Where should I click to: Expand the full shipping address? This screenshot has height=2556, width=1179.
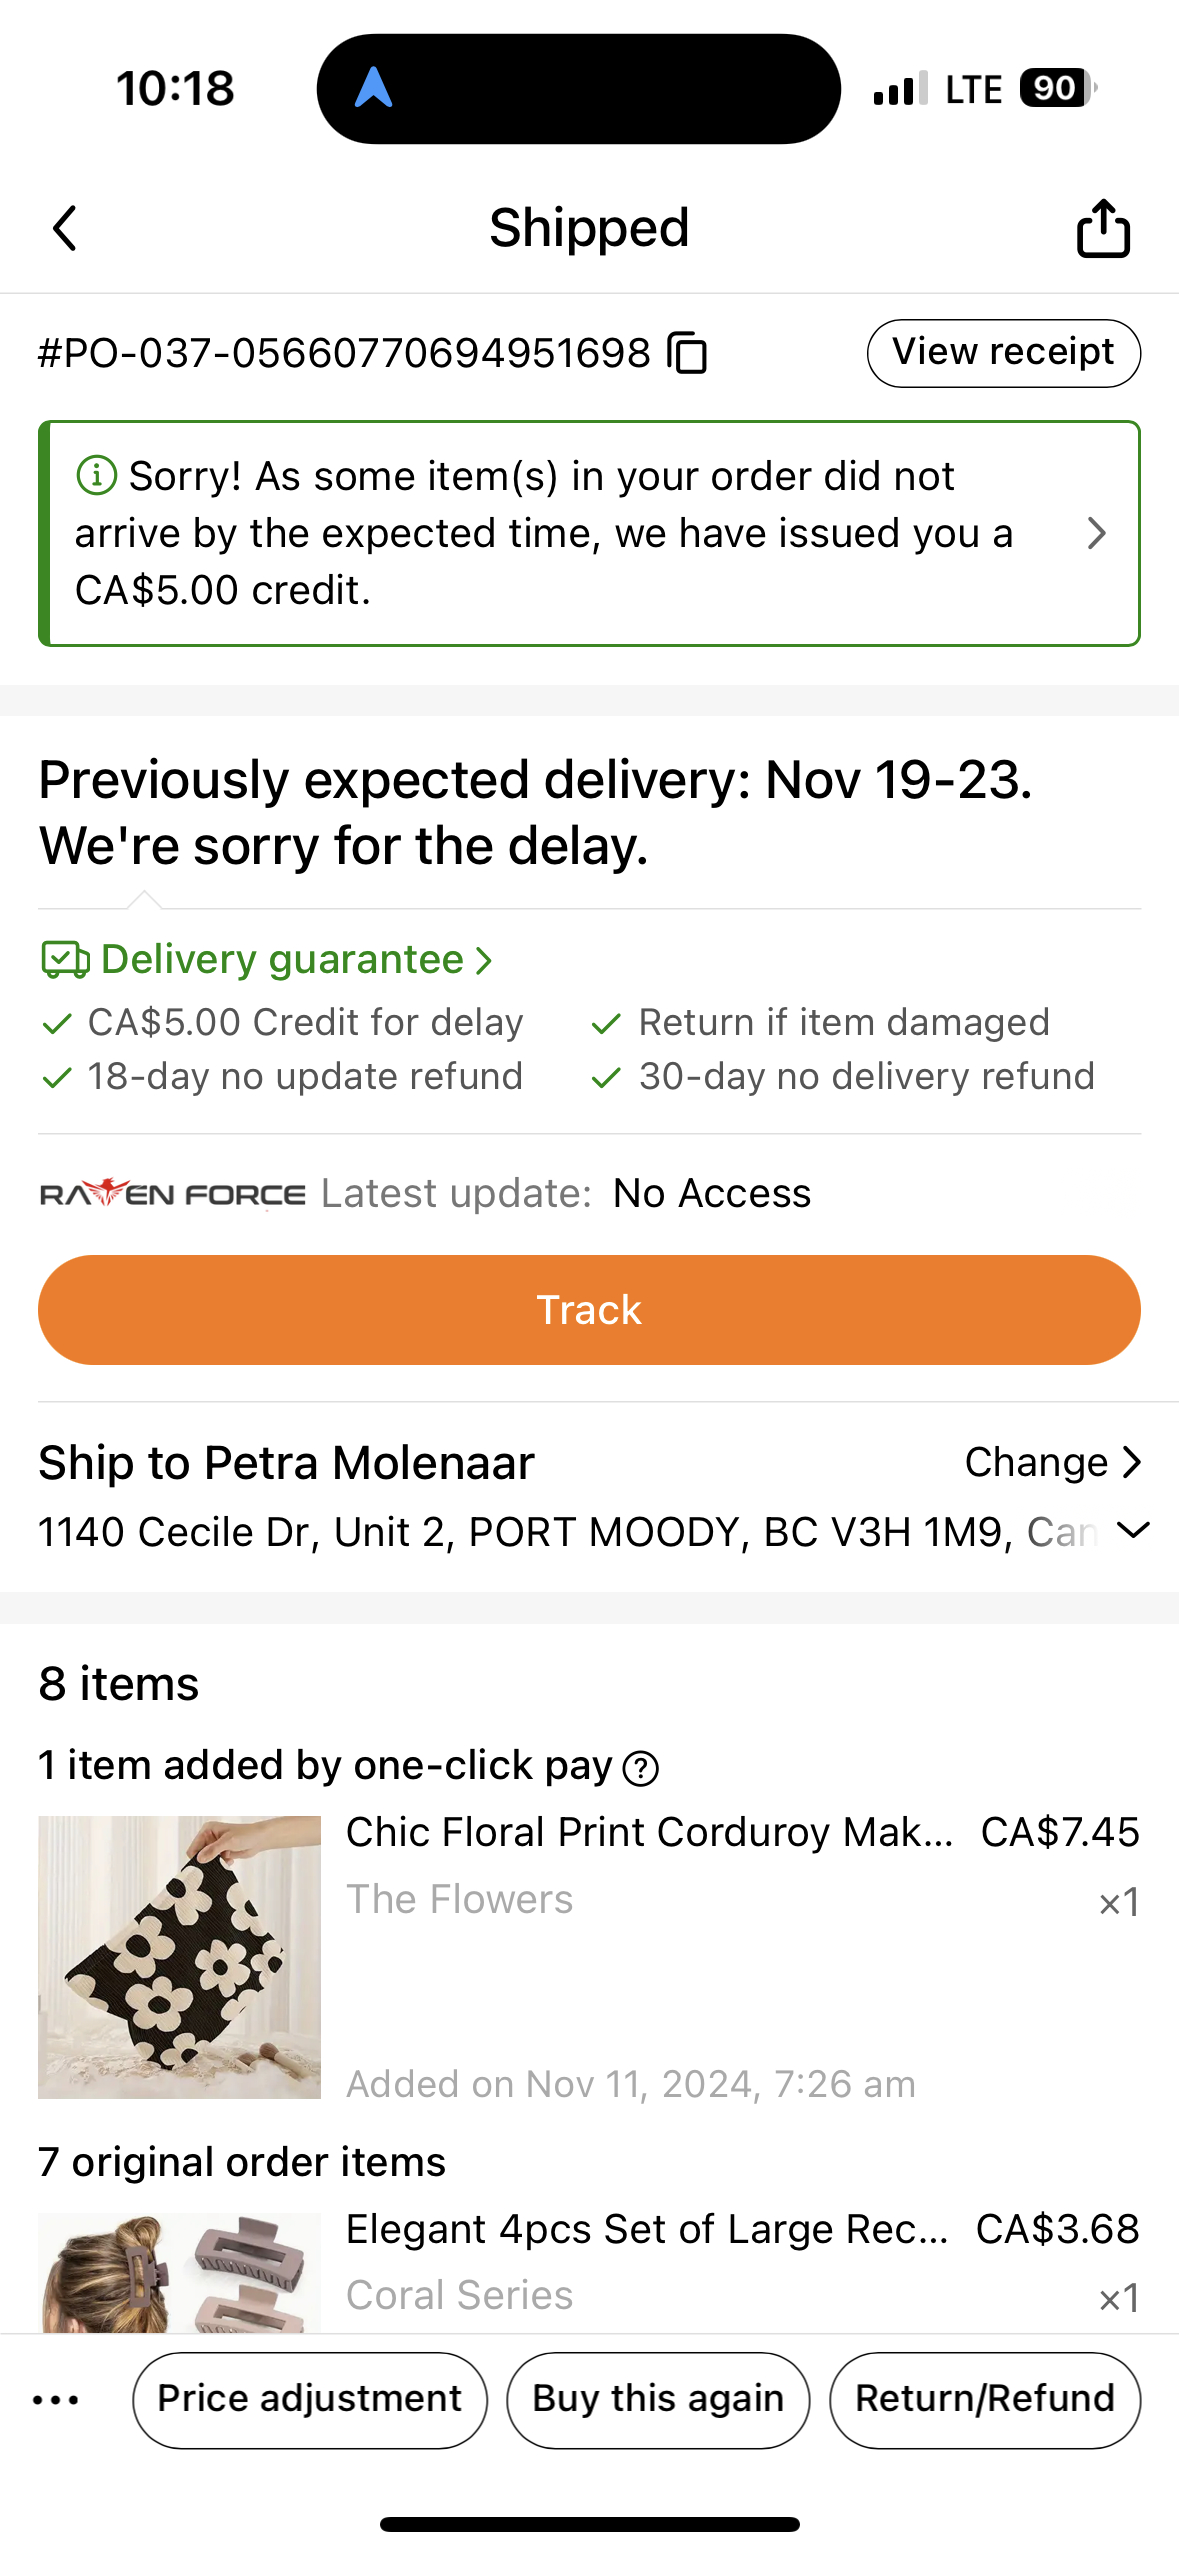(x=1133, y=1530)
